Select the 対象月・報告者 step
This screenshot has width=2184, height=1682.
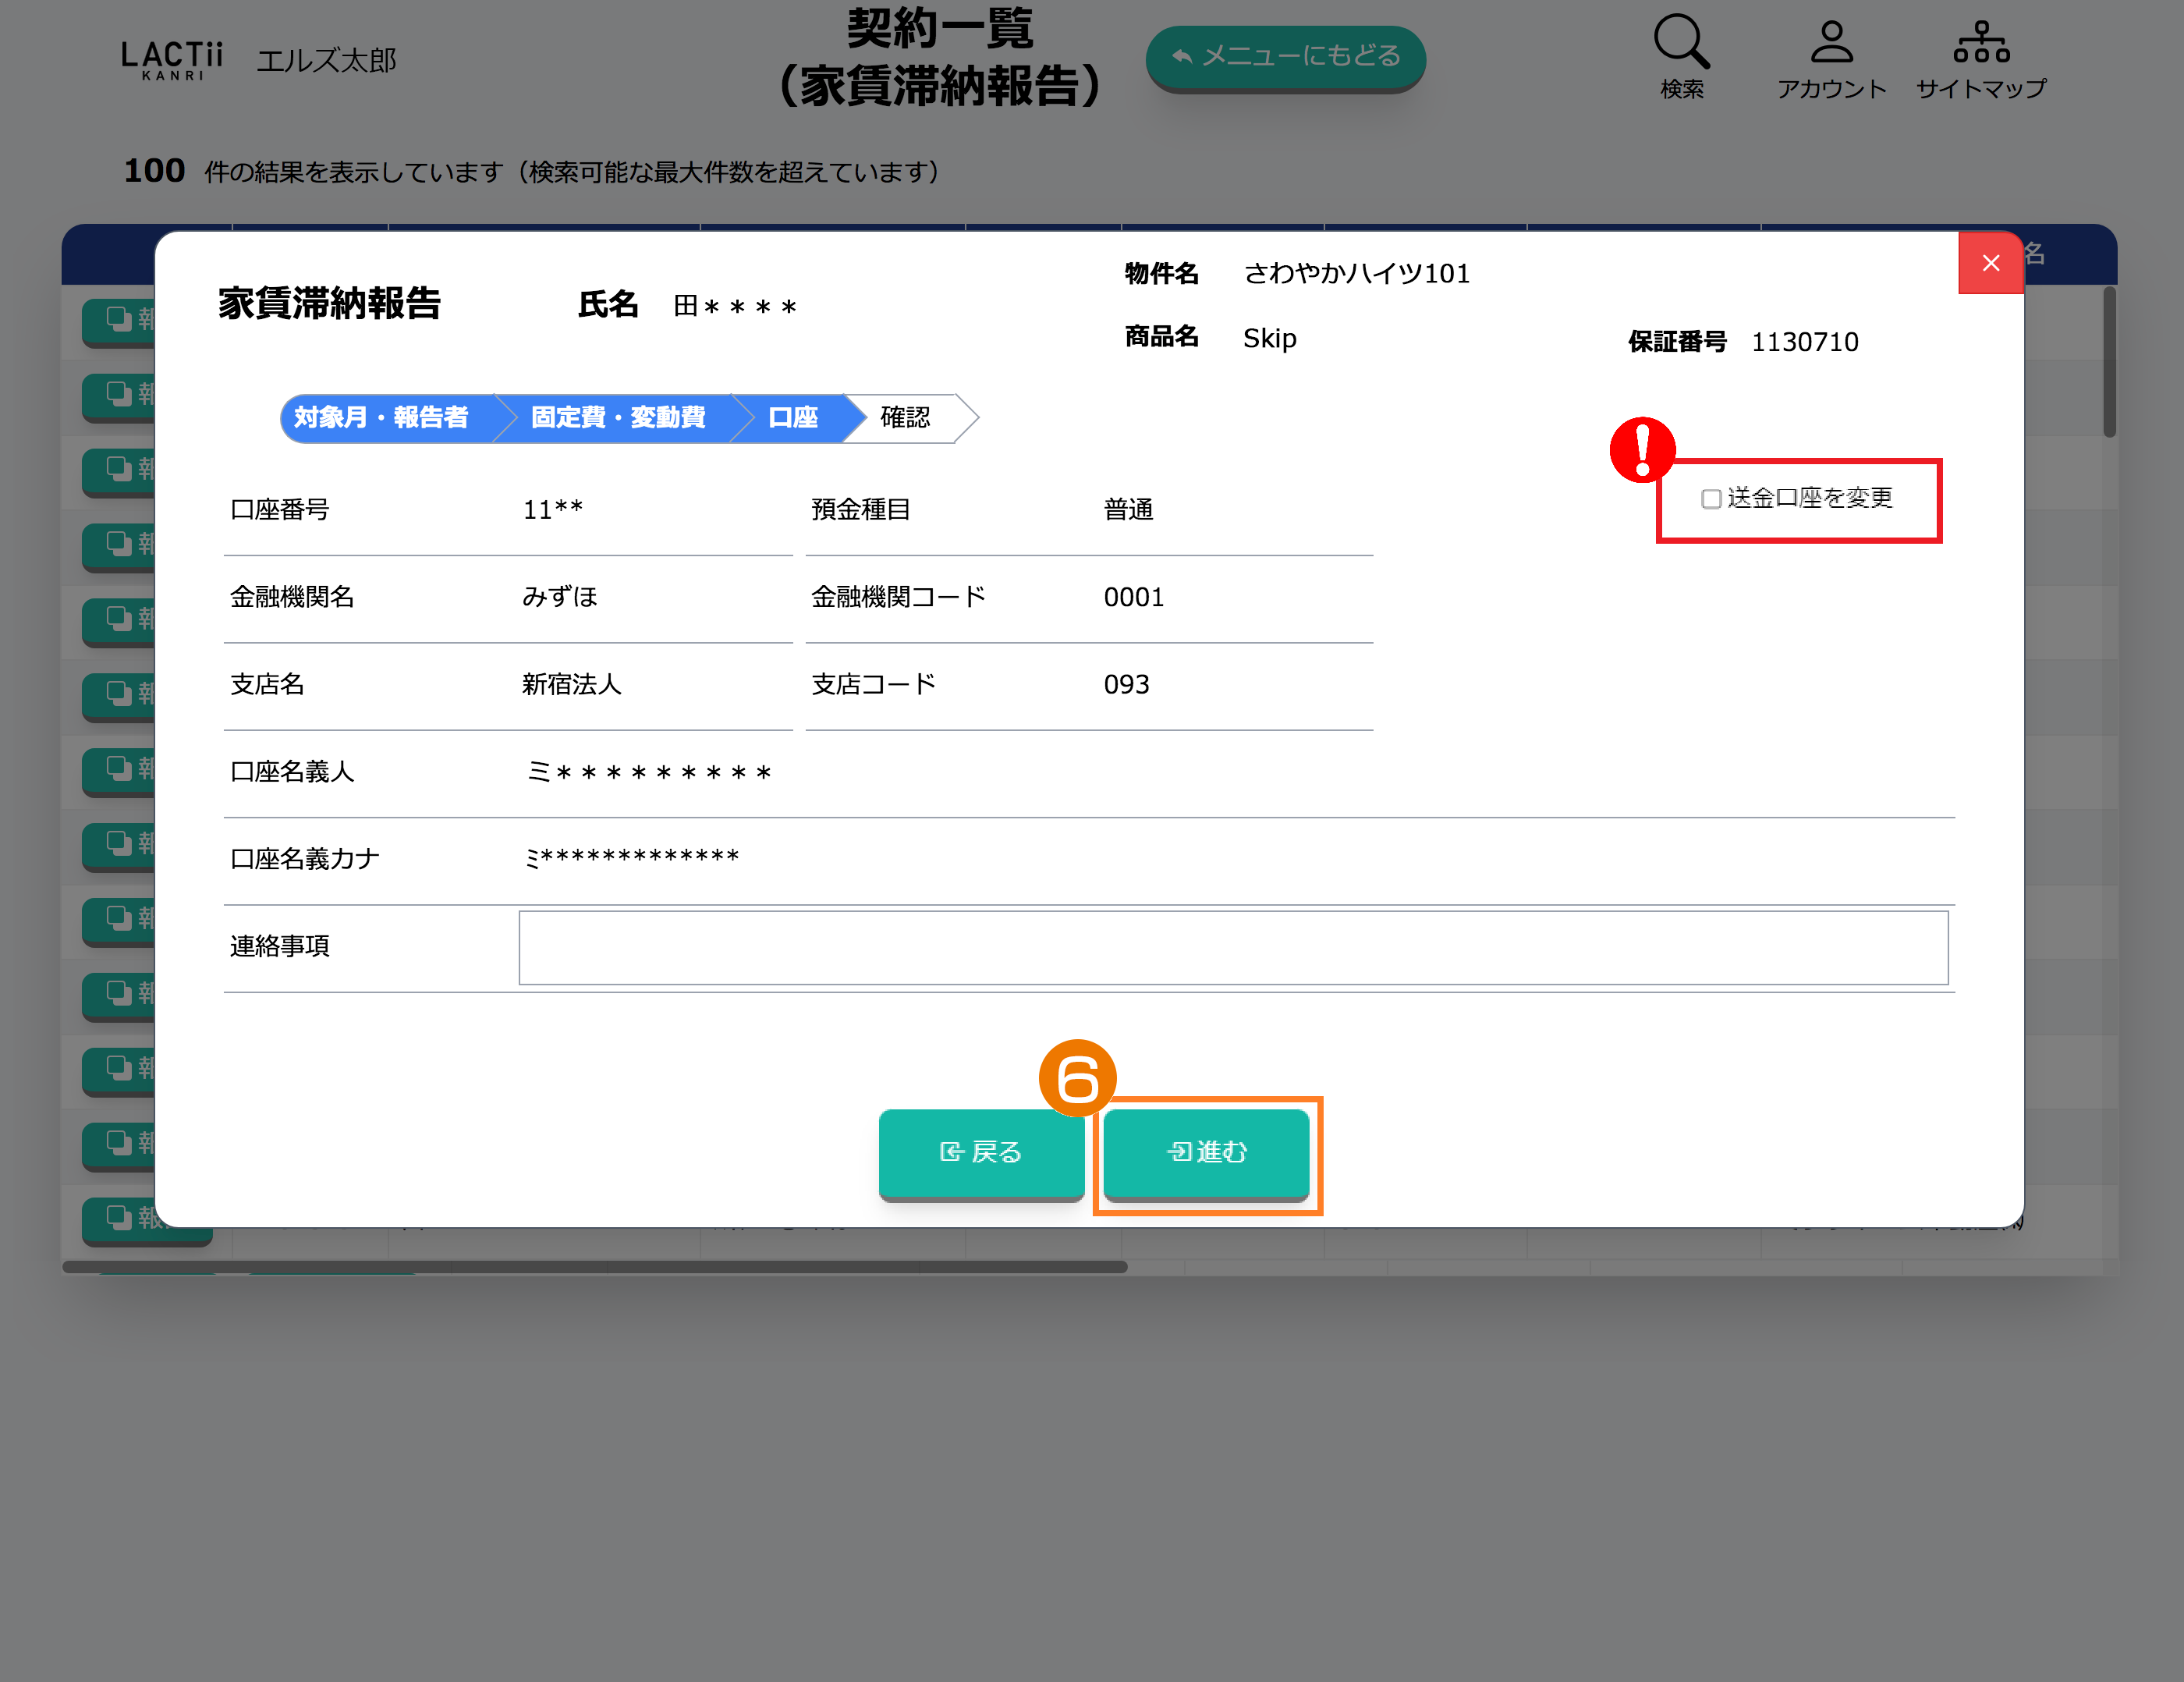click(382, 418)
